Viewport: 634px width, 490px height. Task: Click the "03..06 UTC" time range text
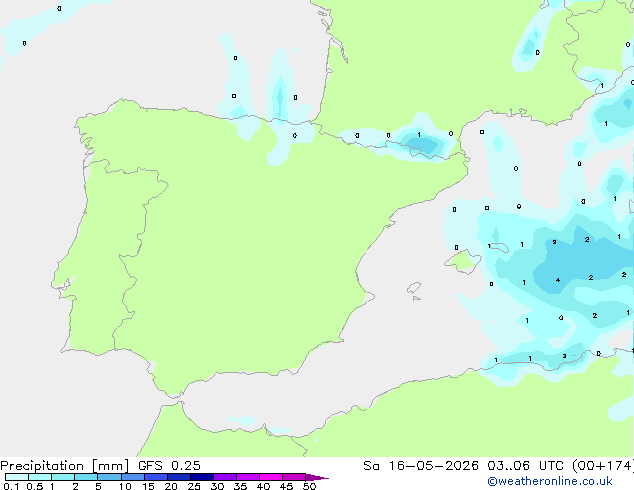point(525,466)
